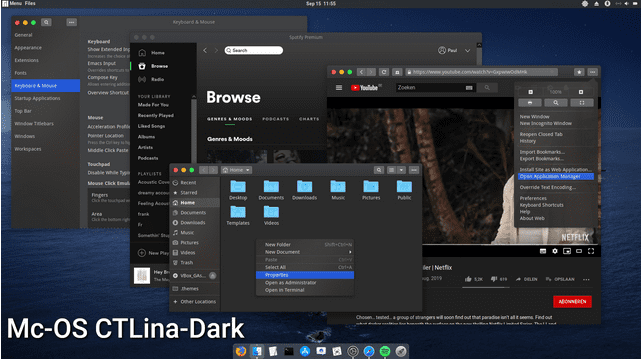The width and height of the screenshot is (641, 360).
Task: Like the video with thumbs-up icon
Action: [x=468, y=279]
